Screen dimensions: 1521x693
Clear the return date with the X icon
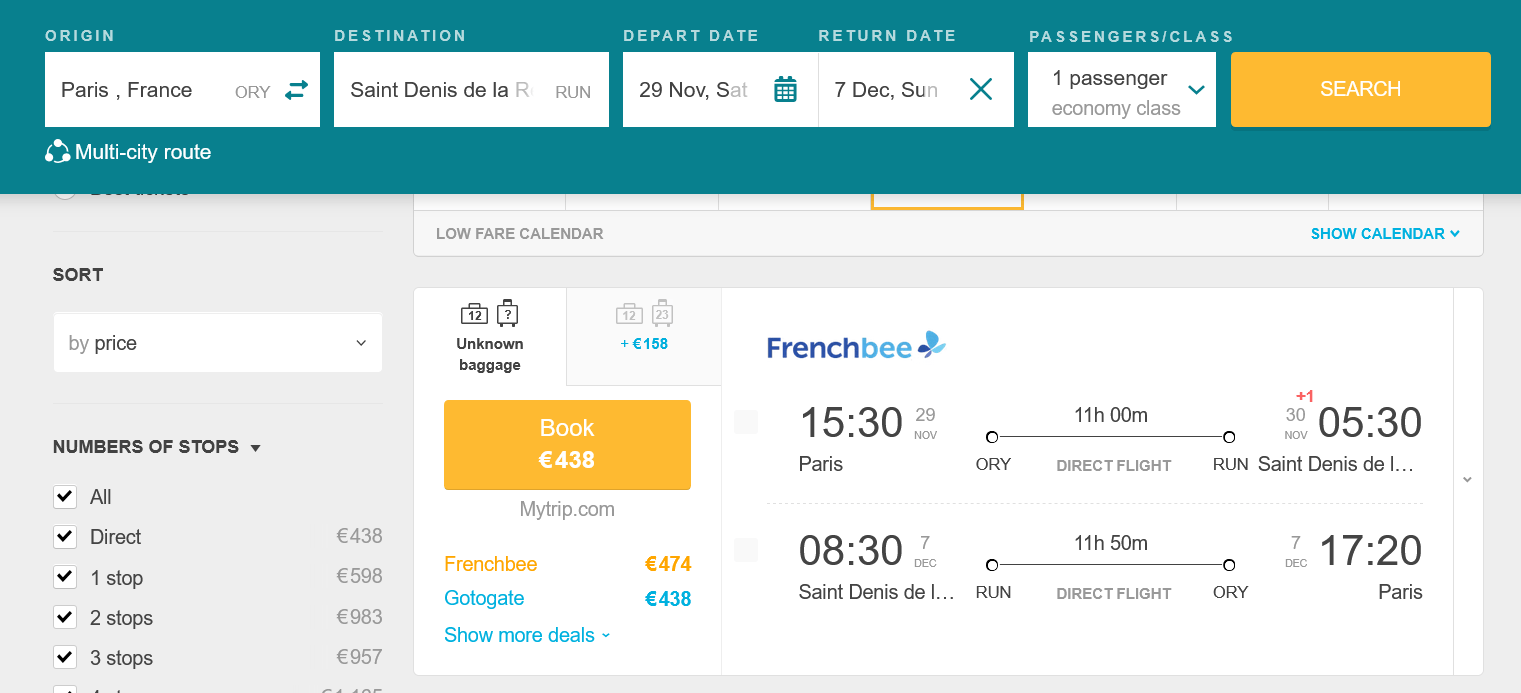click(981, 90)
